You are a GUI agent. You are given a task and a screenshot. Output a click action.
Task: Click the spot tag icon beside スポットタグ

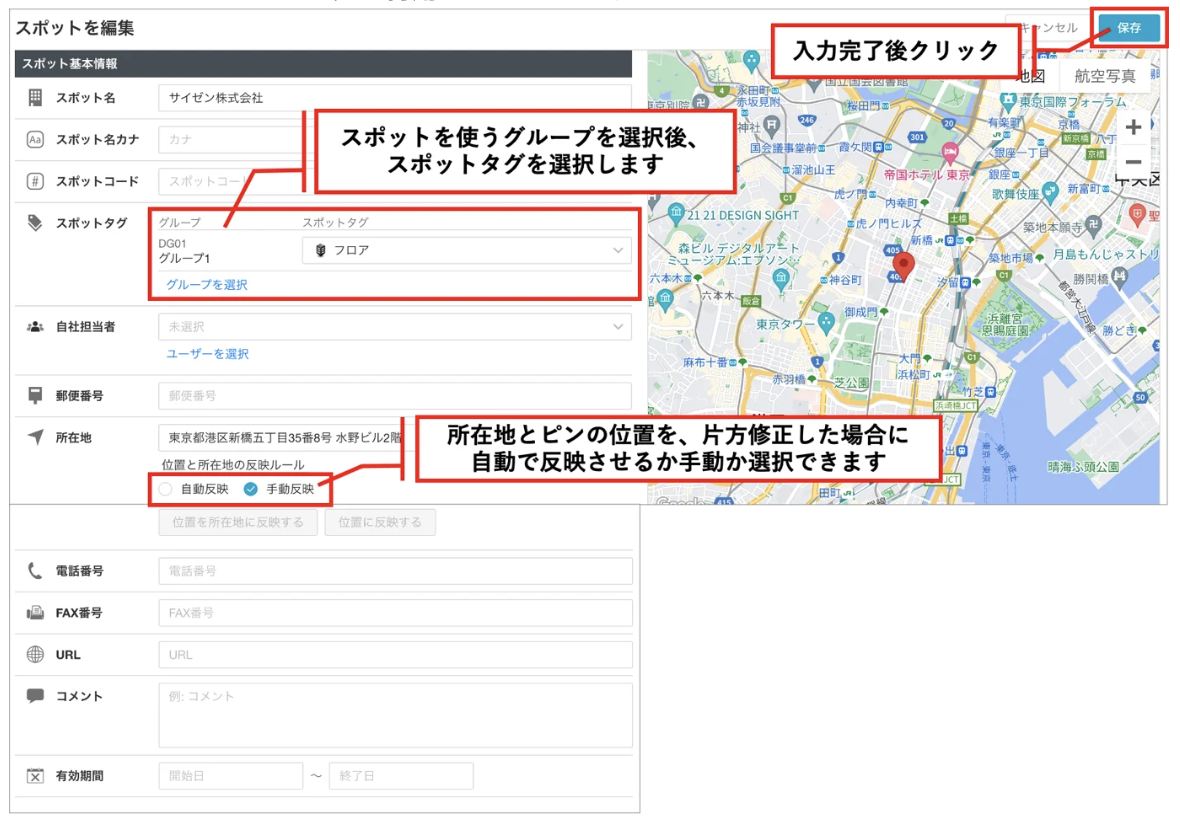pos(35,223)
